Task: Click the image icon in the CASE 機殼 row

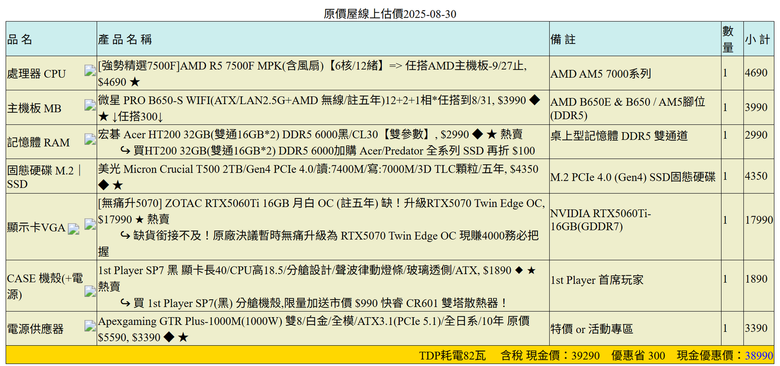Action: (x=90, y=291)
